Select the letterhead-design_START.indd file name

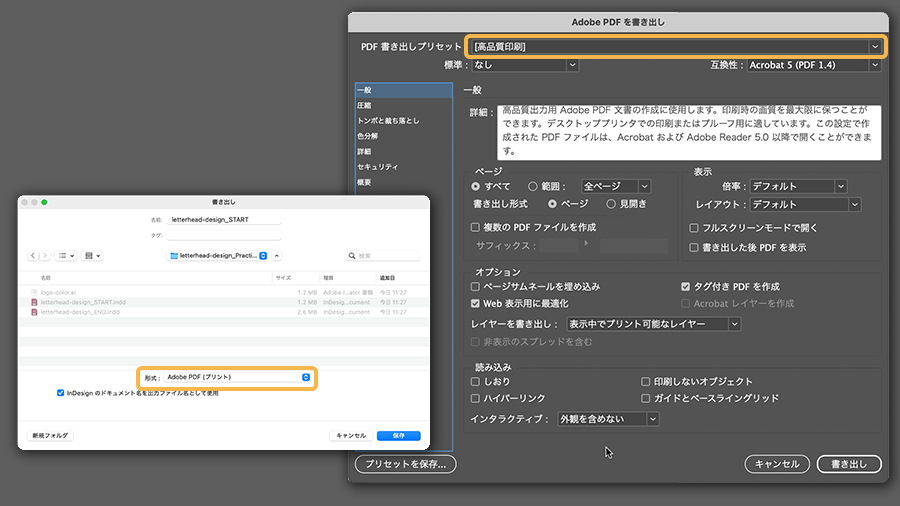click(83, 302)
